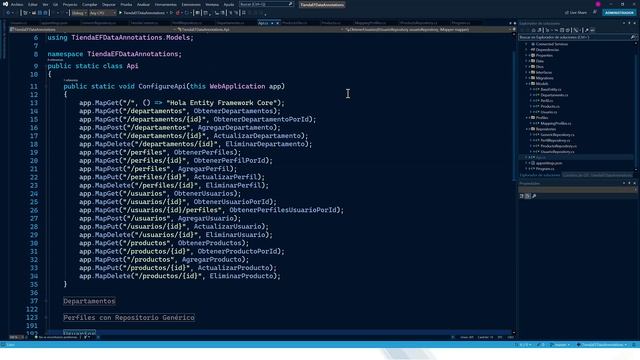Click the editor vertical scrollbar
This screenshot has height=360, width=640.
514,184
